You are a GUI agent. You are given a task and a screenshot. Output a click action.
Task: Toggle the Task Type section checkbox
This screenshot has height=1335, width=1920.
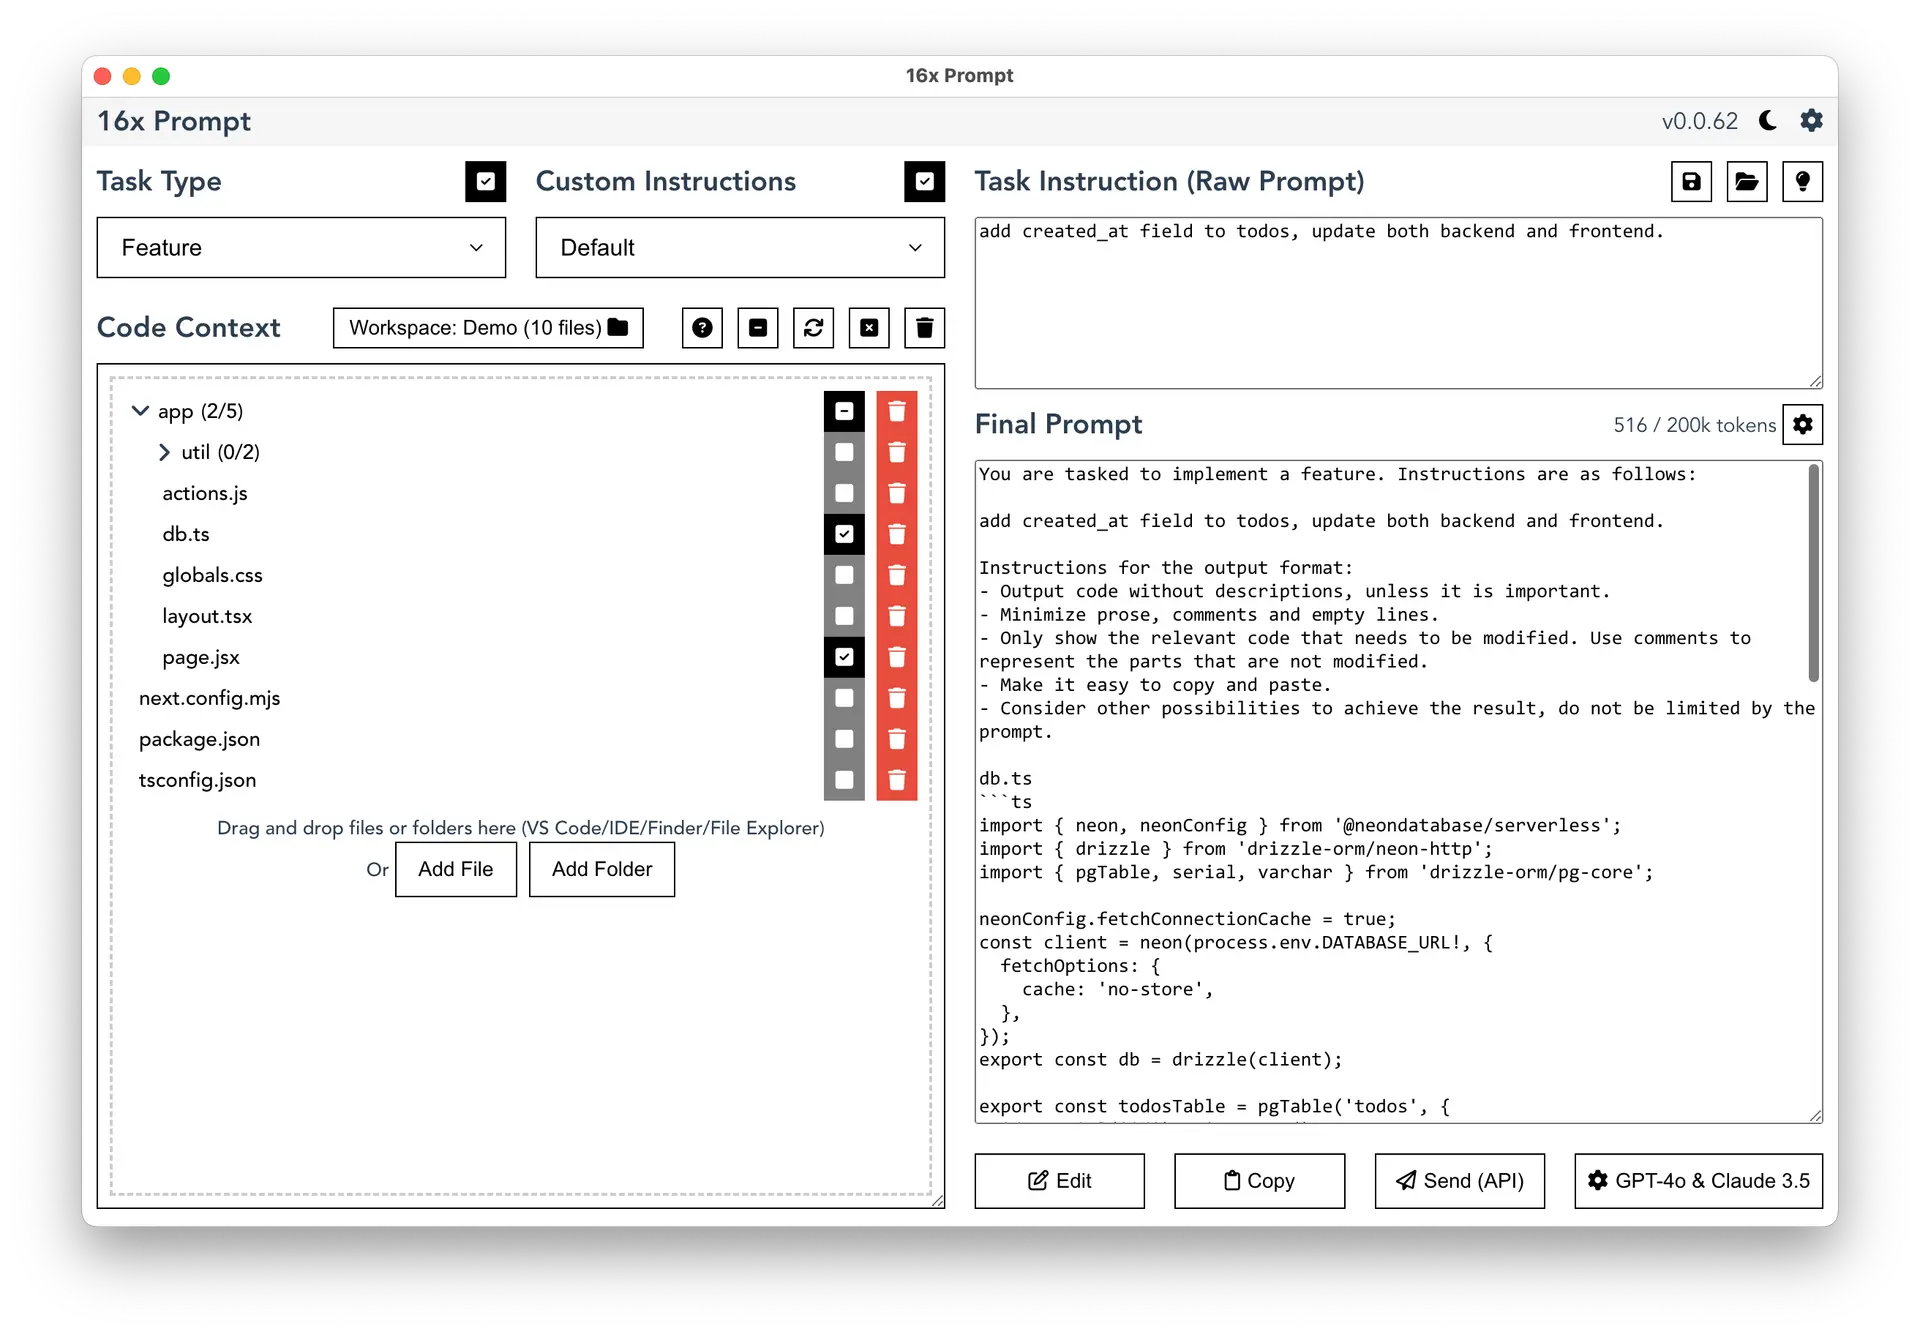pos(484,181)
